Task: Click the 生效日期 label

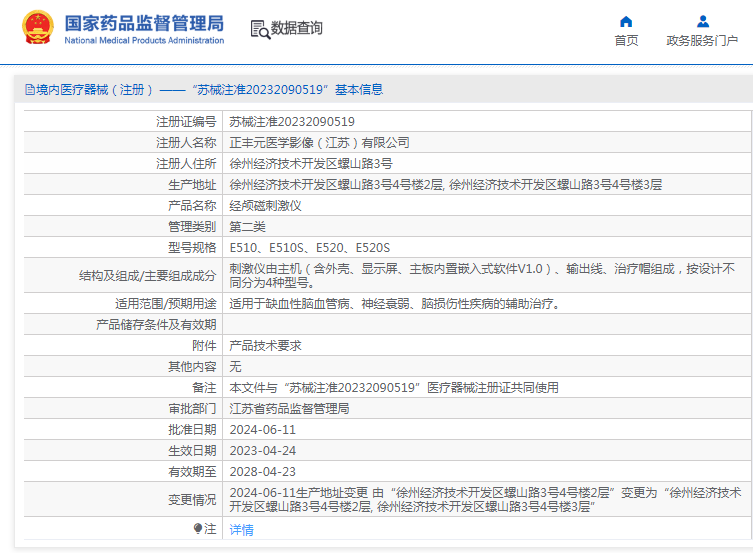Action: pos(192,451)
